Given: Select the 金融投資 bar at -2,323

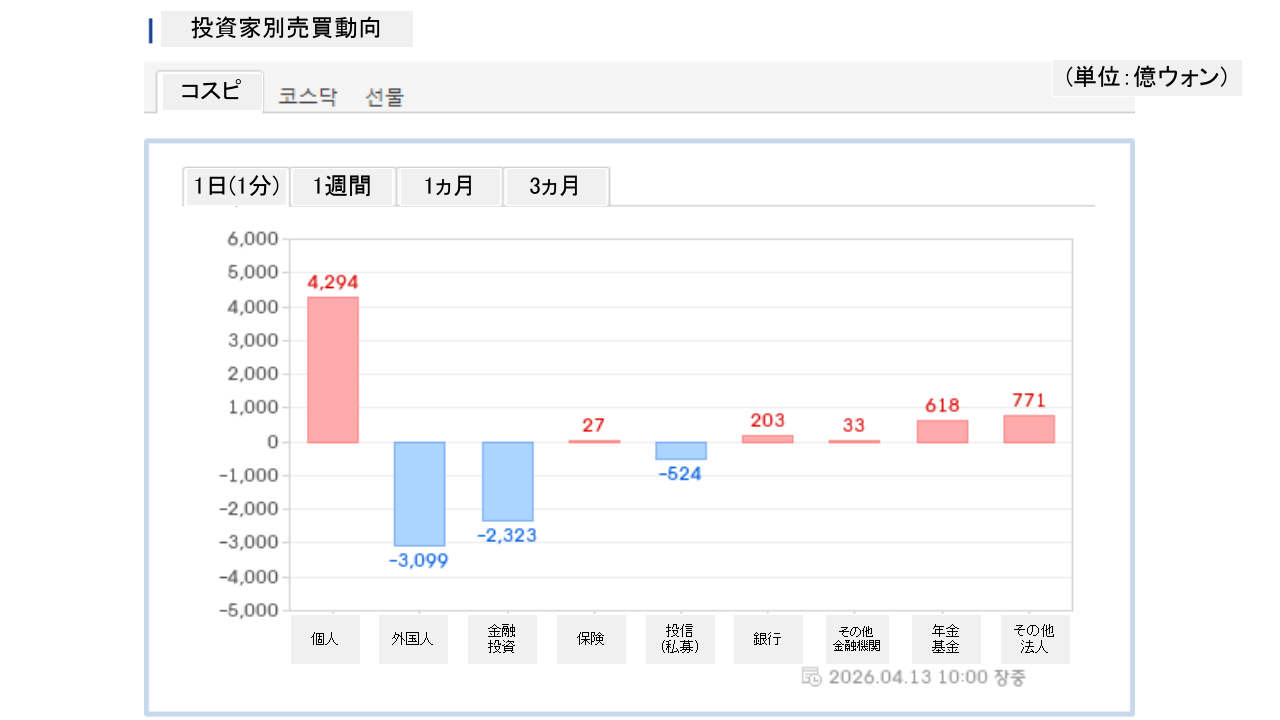Looking at the screenshot, I should point(507,481).
